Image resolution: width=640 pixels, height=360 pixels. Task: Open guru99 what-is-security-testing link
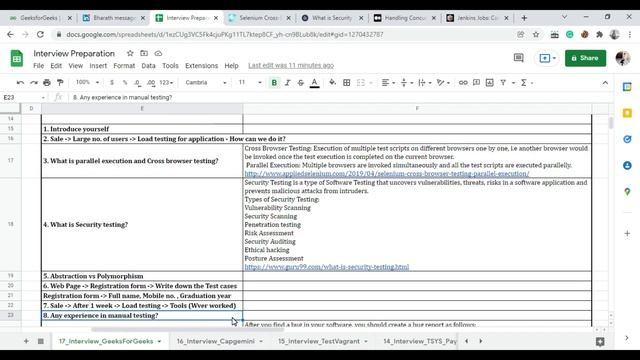(x=327, y=267)
